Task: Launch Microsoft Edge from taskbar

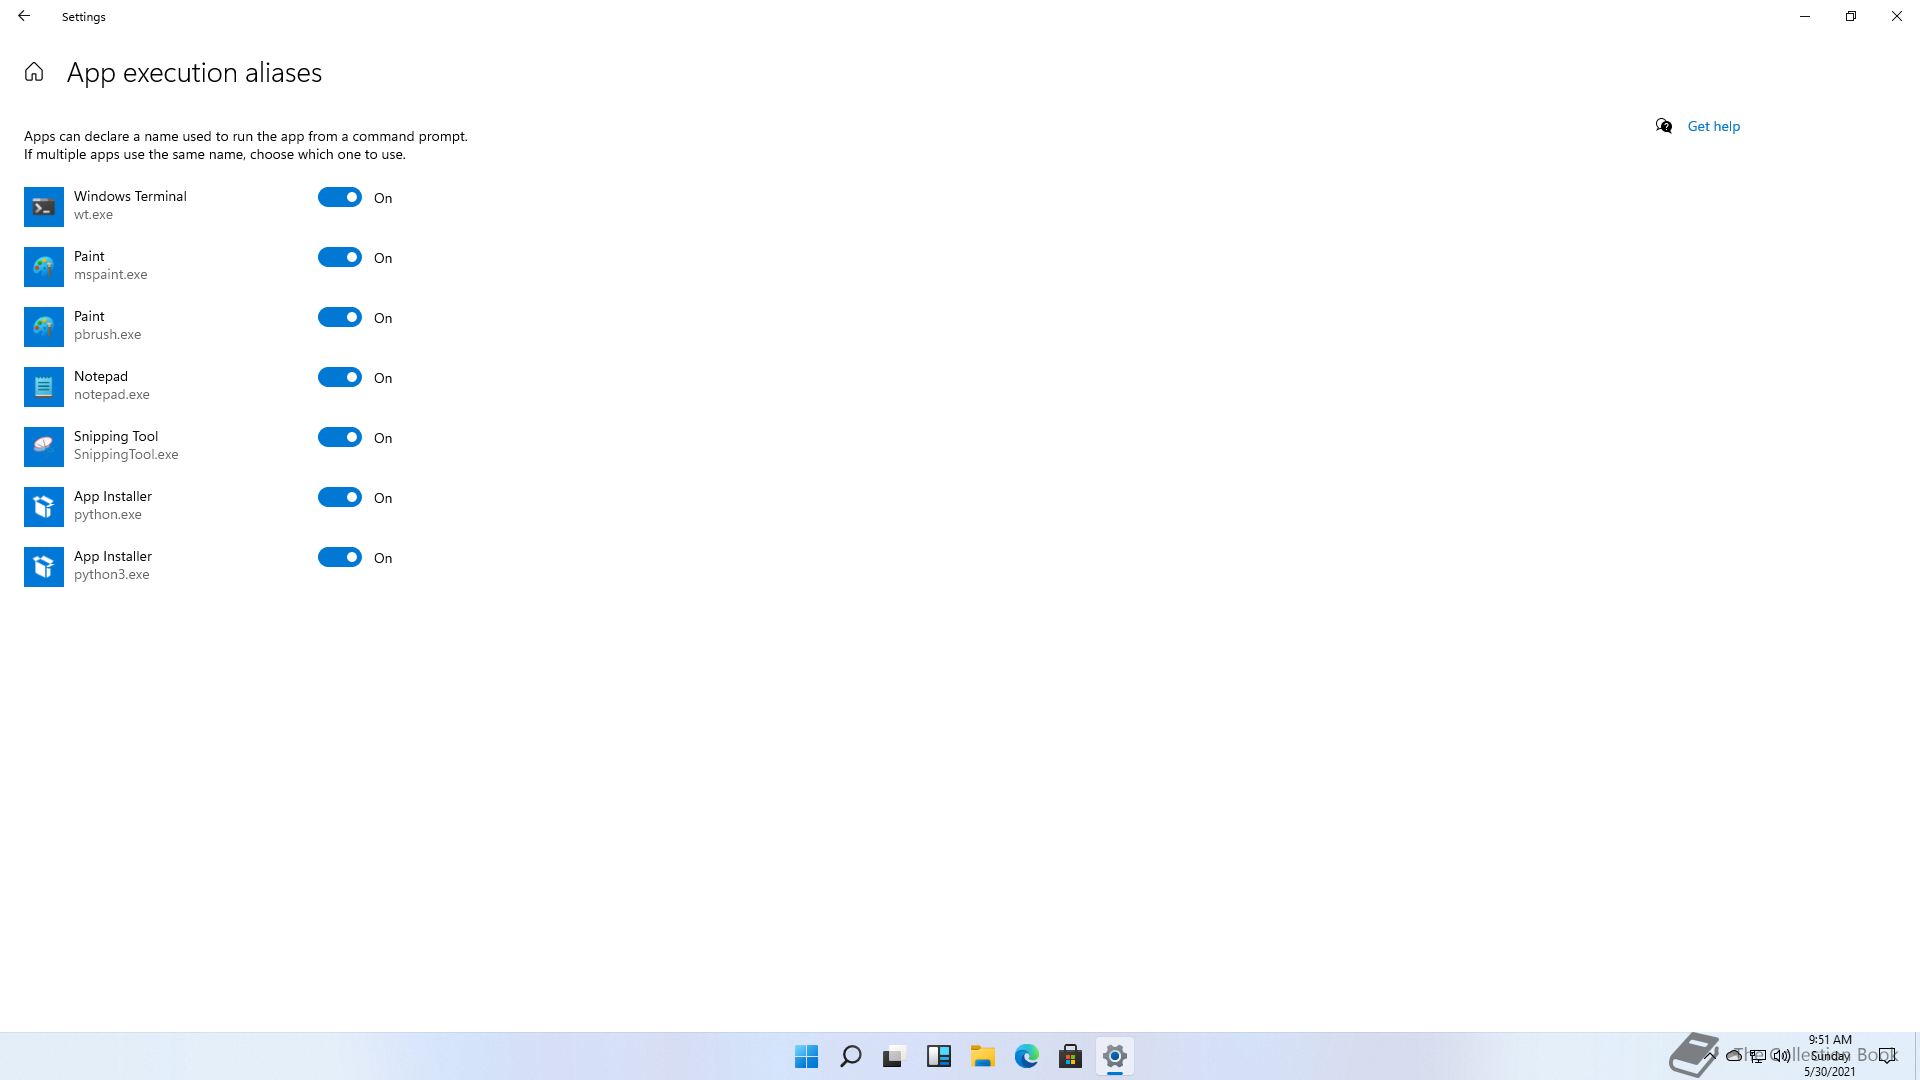Action: (x=1027, y=1056)
